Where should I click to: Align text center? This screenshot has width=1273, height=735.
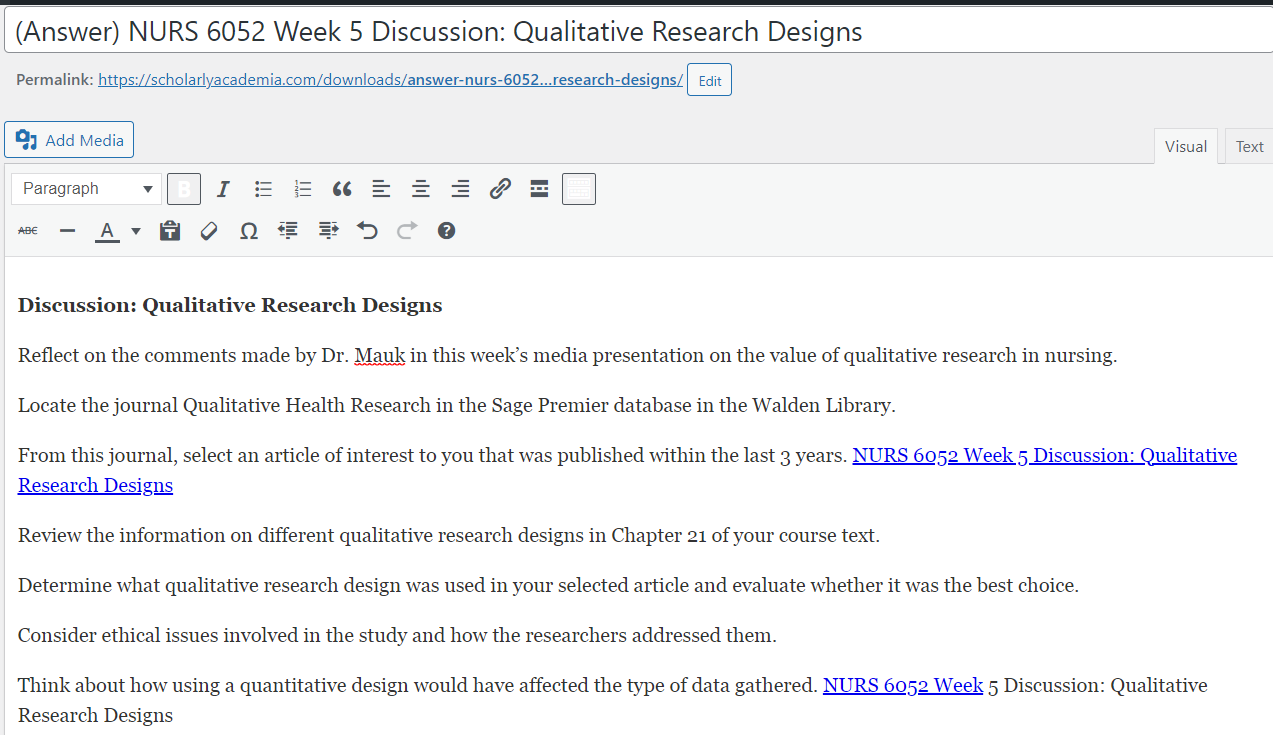pos(421,189)
